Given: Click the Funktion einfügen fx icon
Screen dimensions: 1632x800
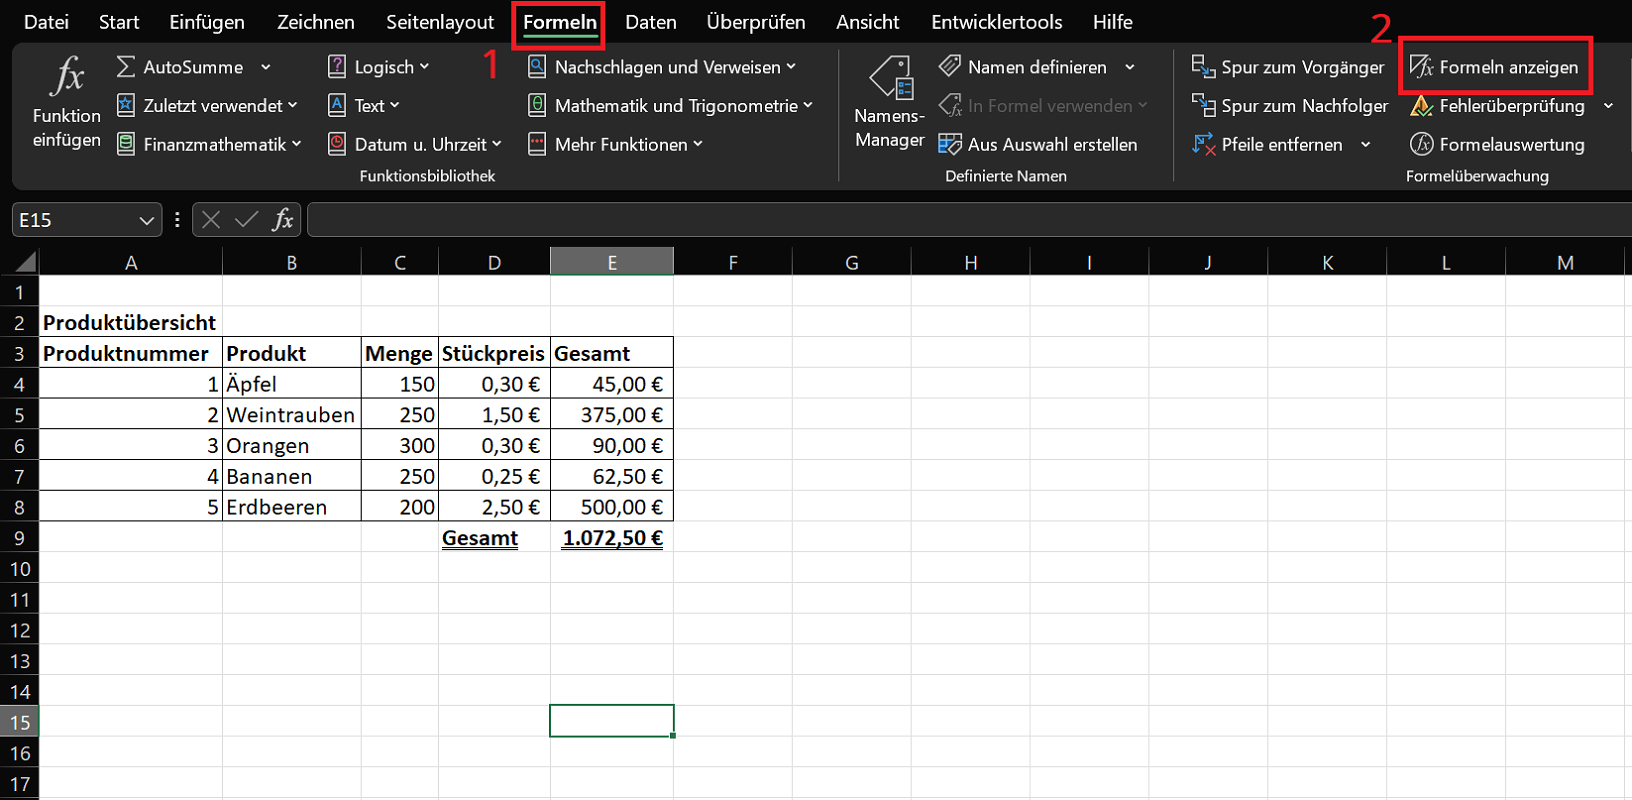Looking at the screenshot, I should [x=67, y=76].
